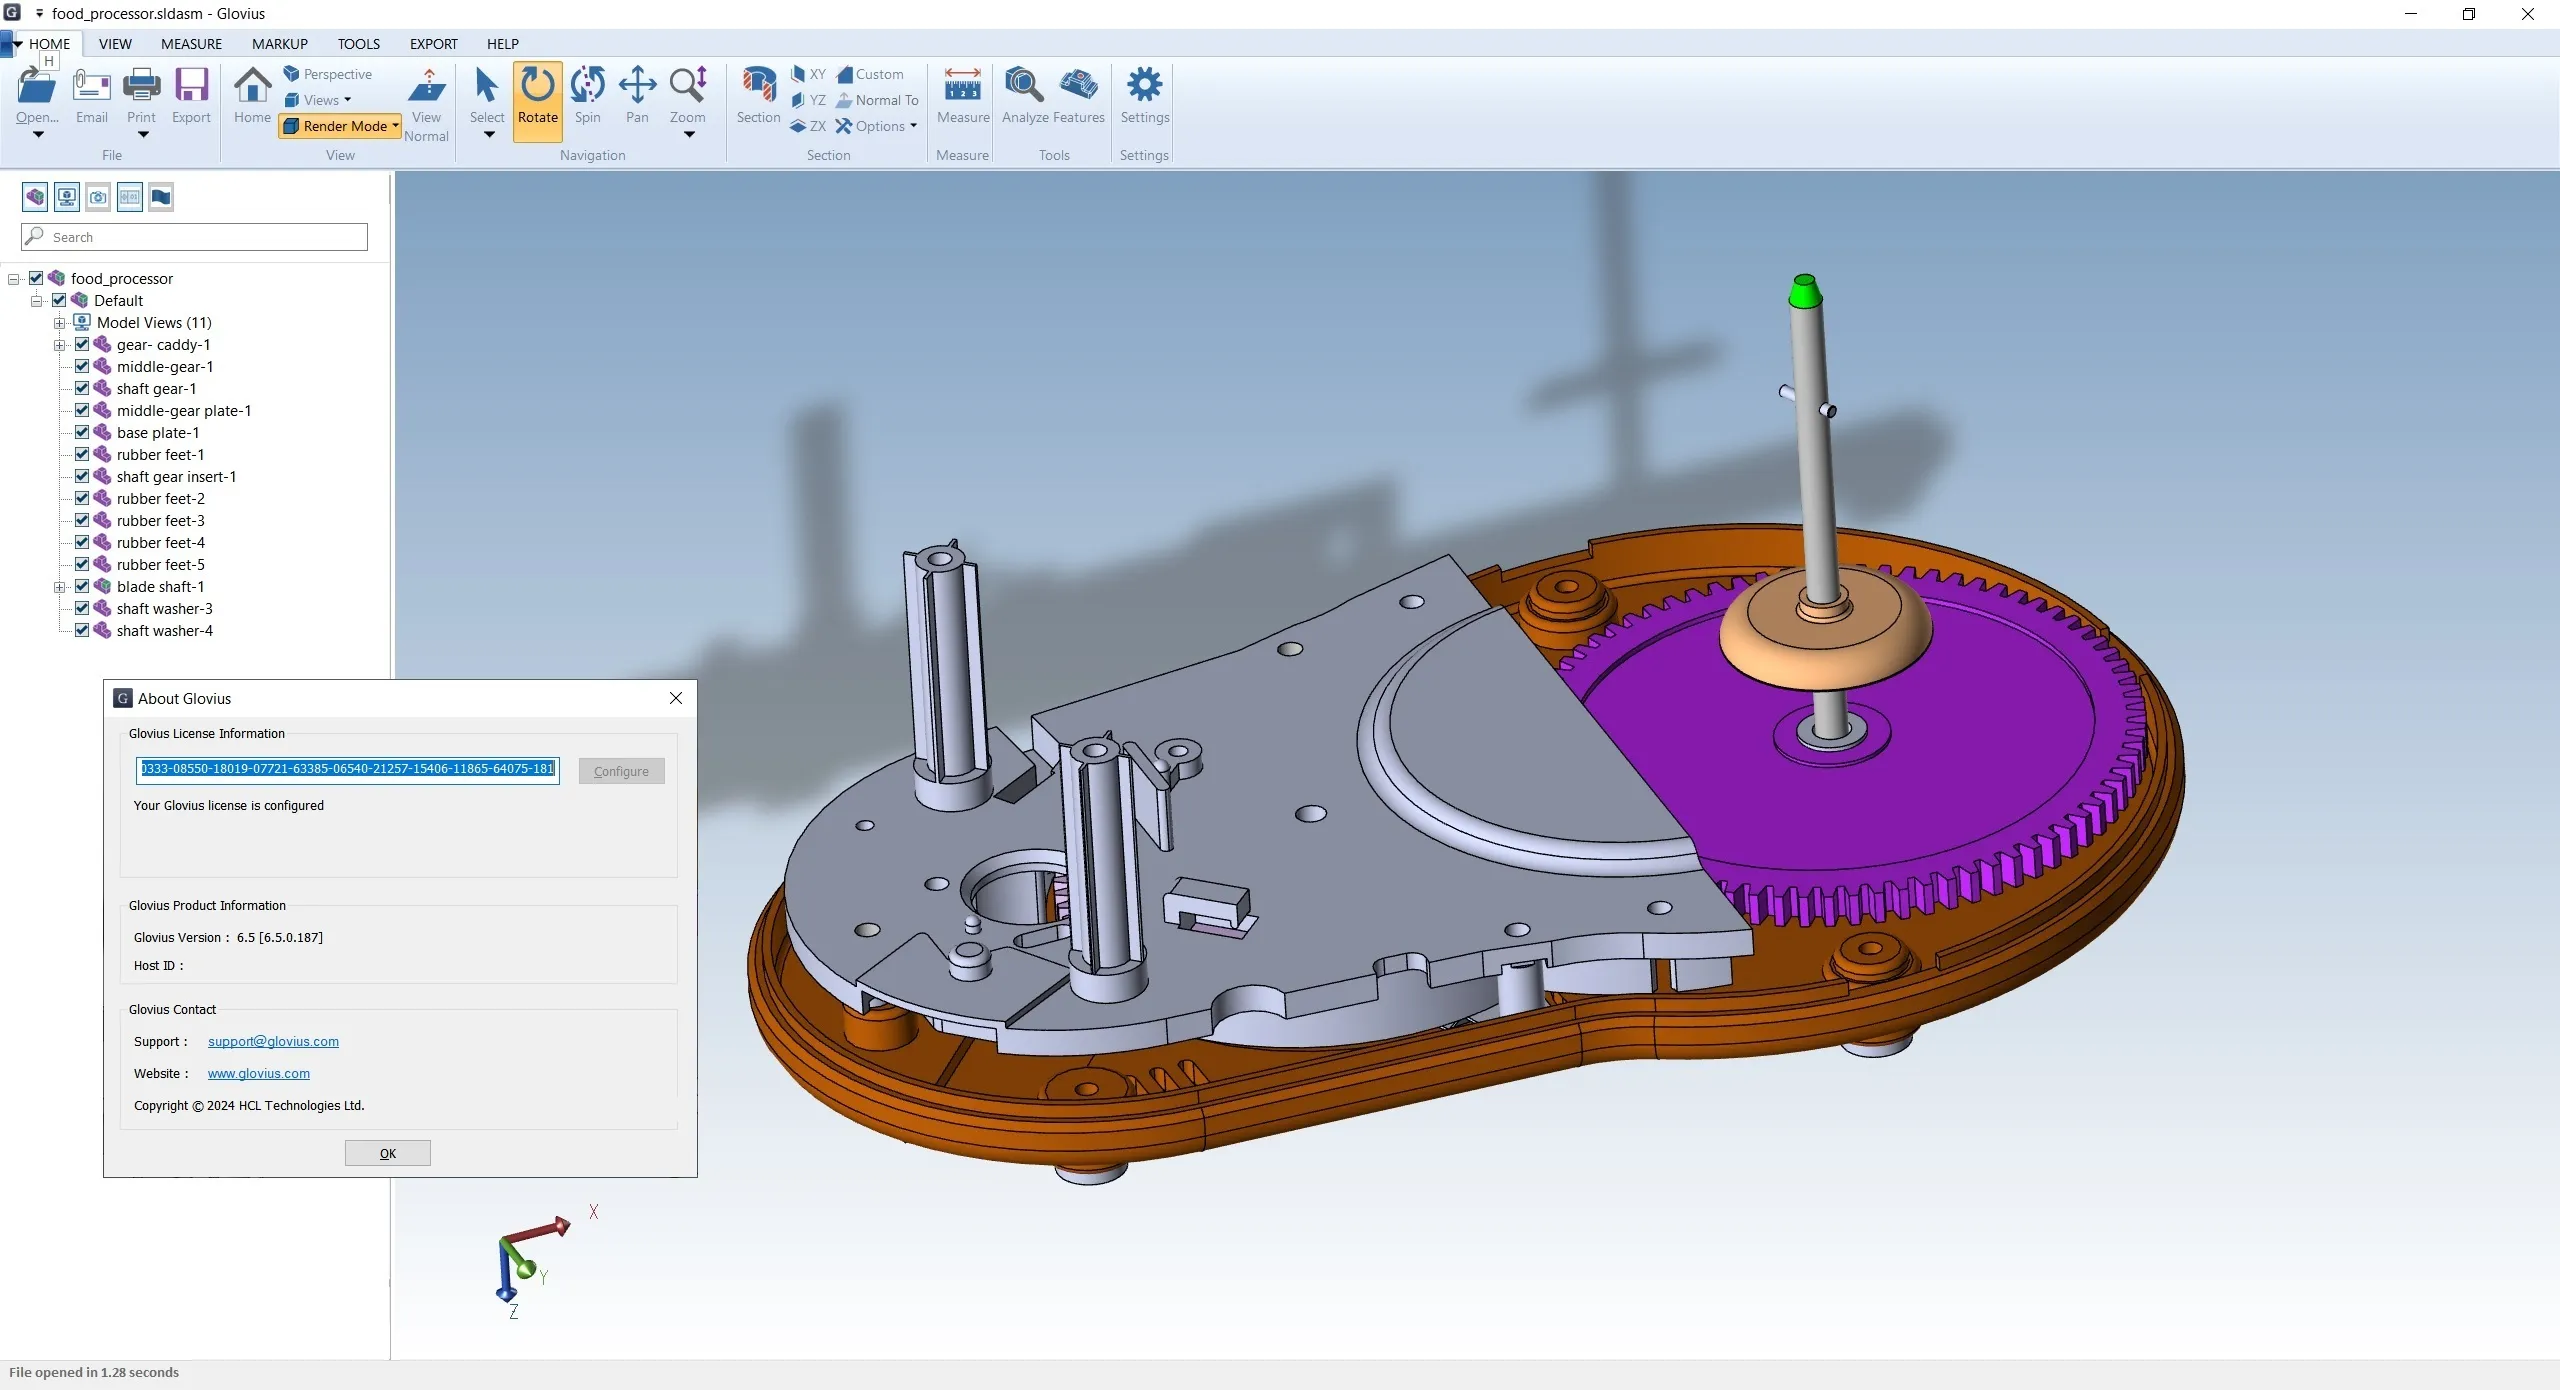Click OK in About Glovius dialog

click(388, 1153)
